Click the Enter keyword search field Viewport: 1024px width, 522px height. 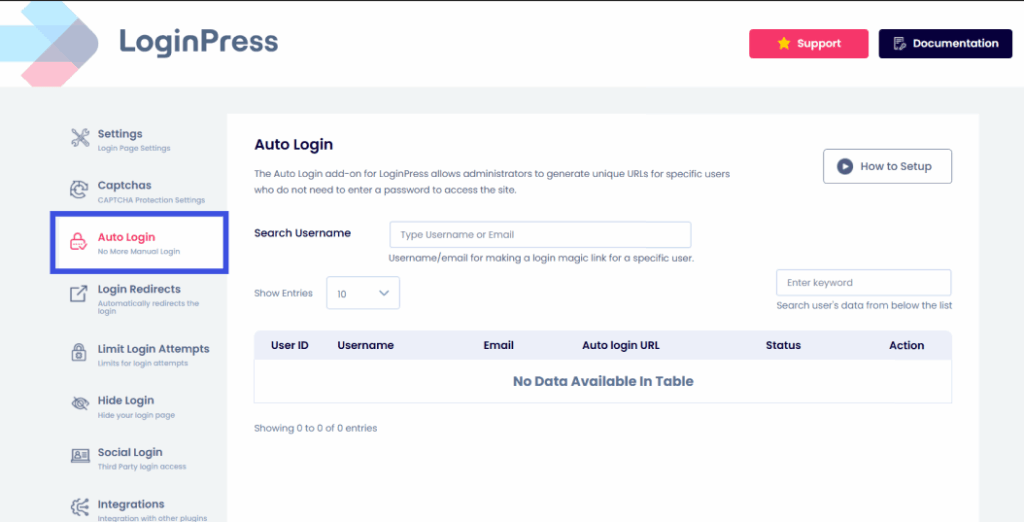863,283
